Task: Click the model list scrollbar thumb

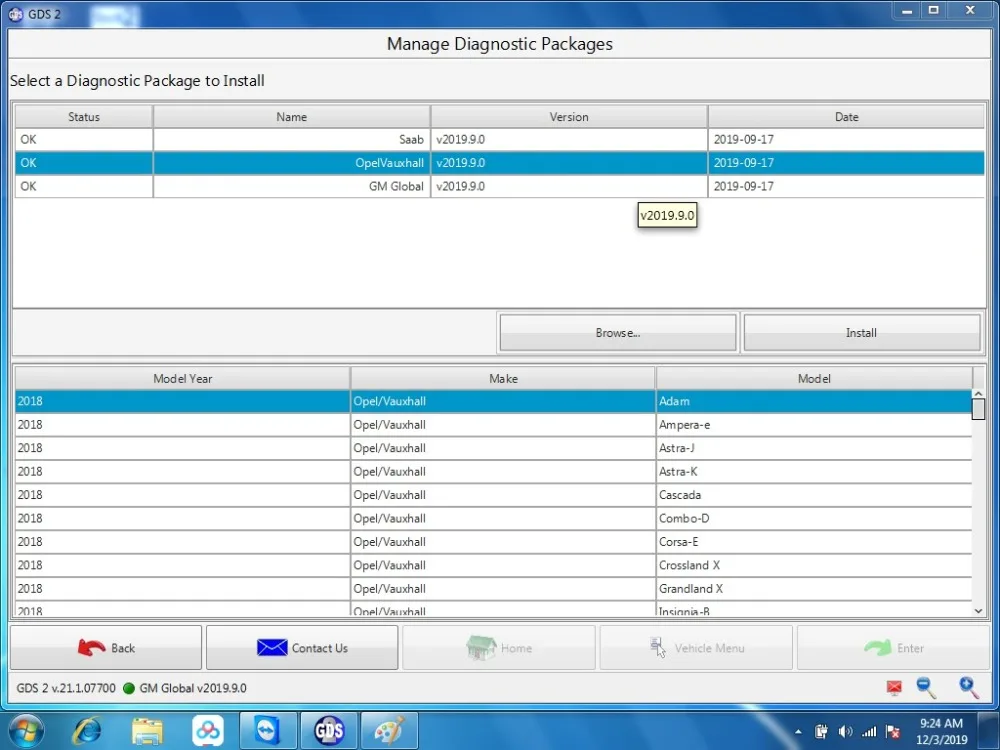Action: (978, 409)
